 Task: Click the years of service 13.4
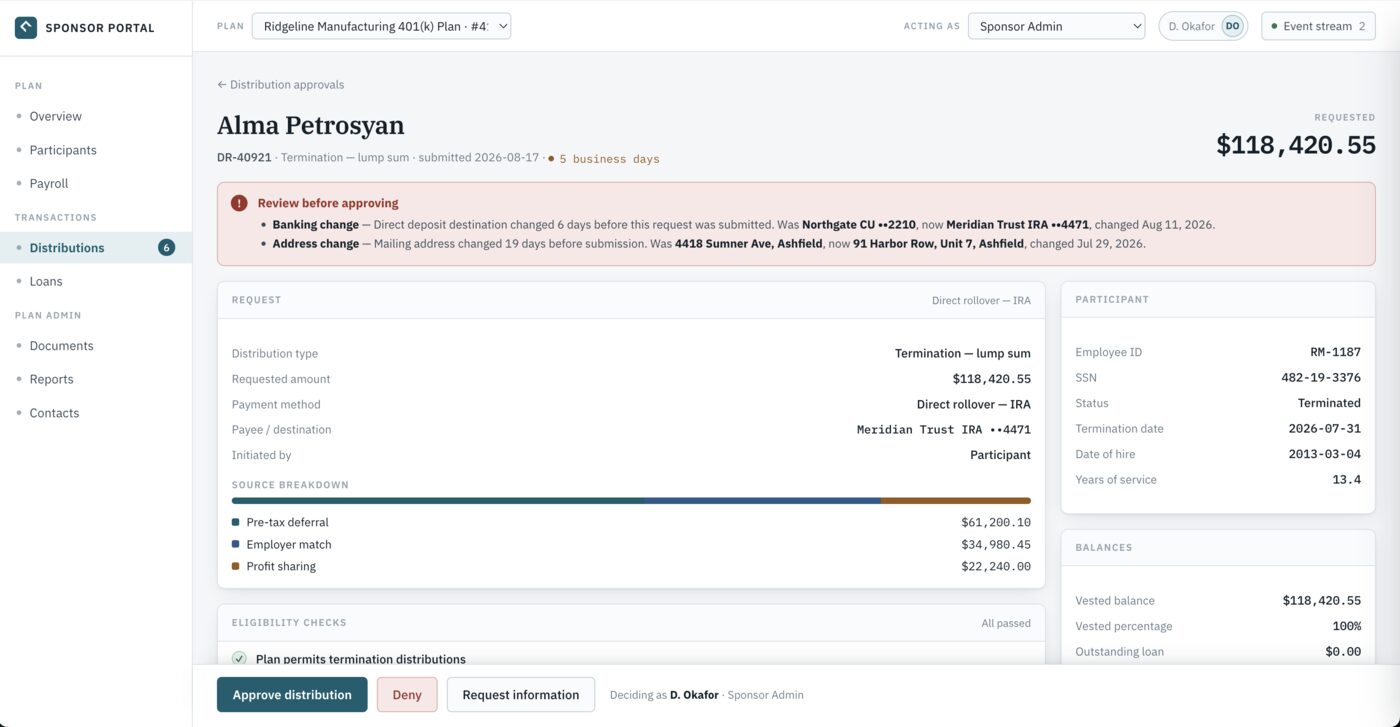click(x=1347, y=479)
